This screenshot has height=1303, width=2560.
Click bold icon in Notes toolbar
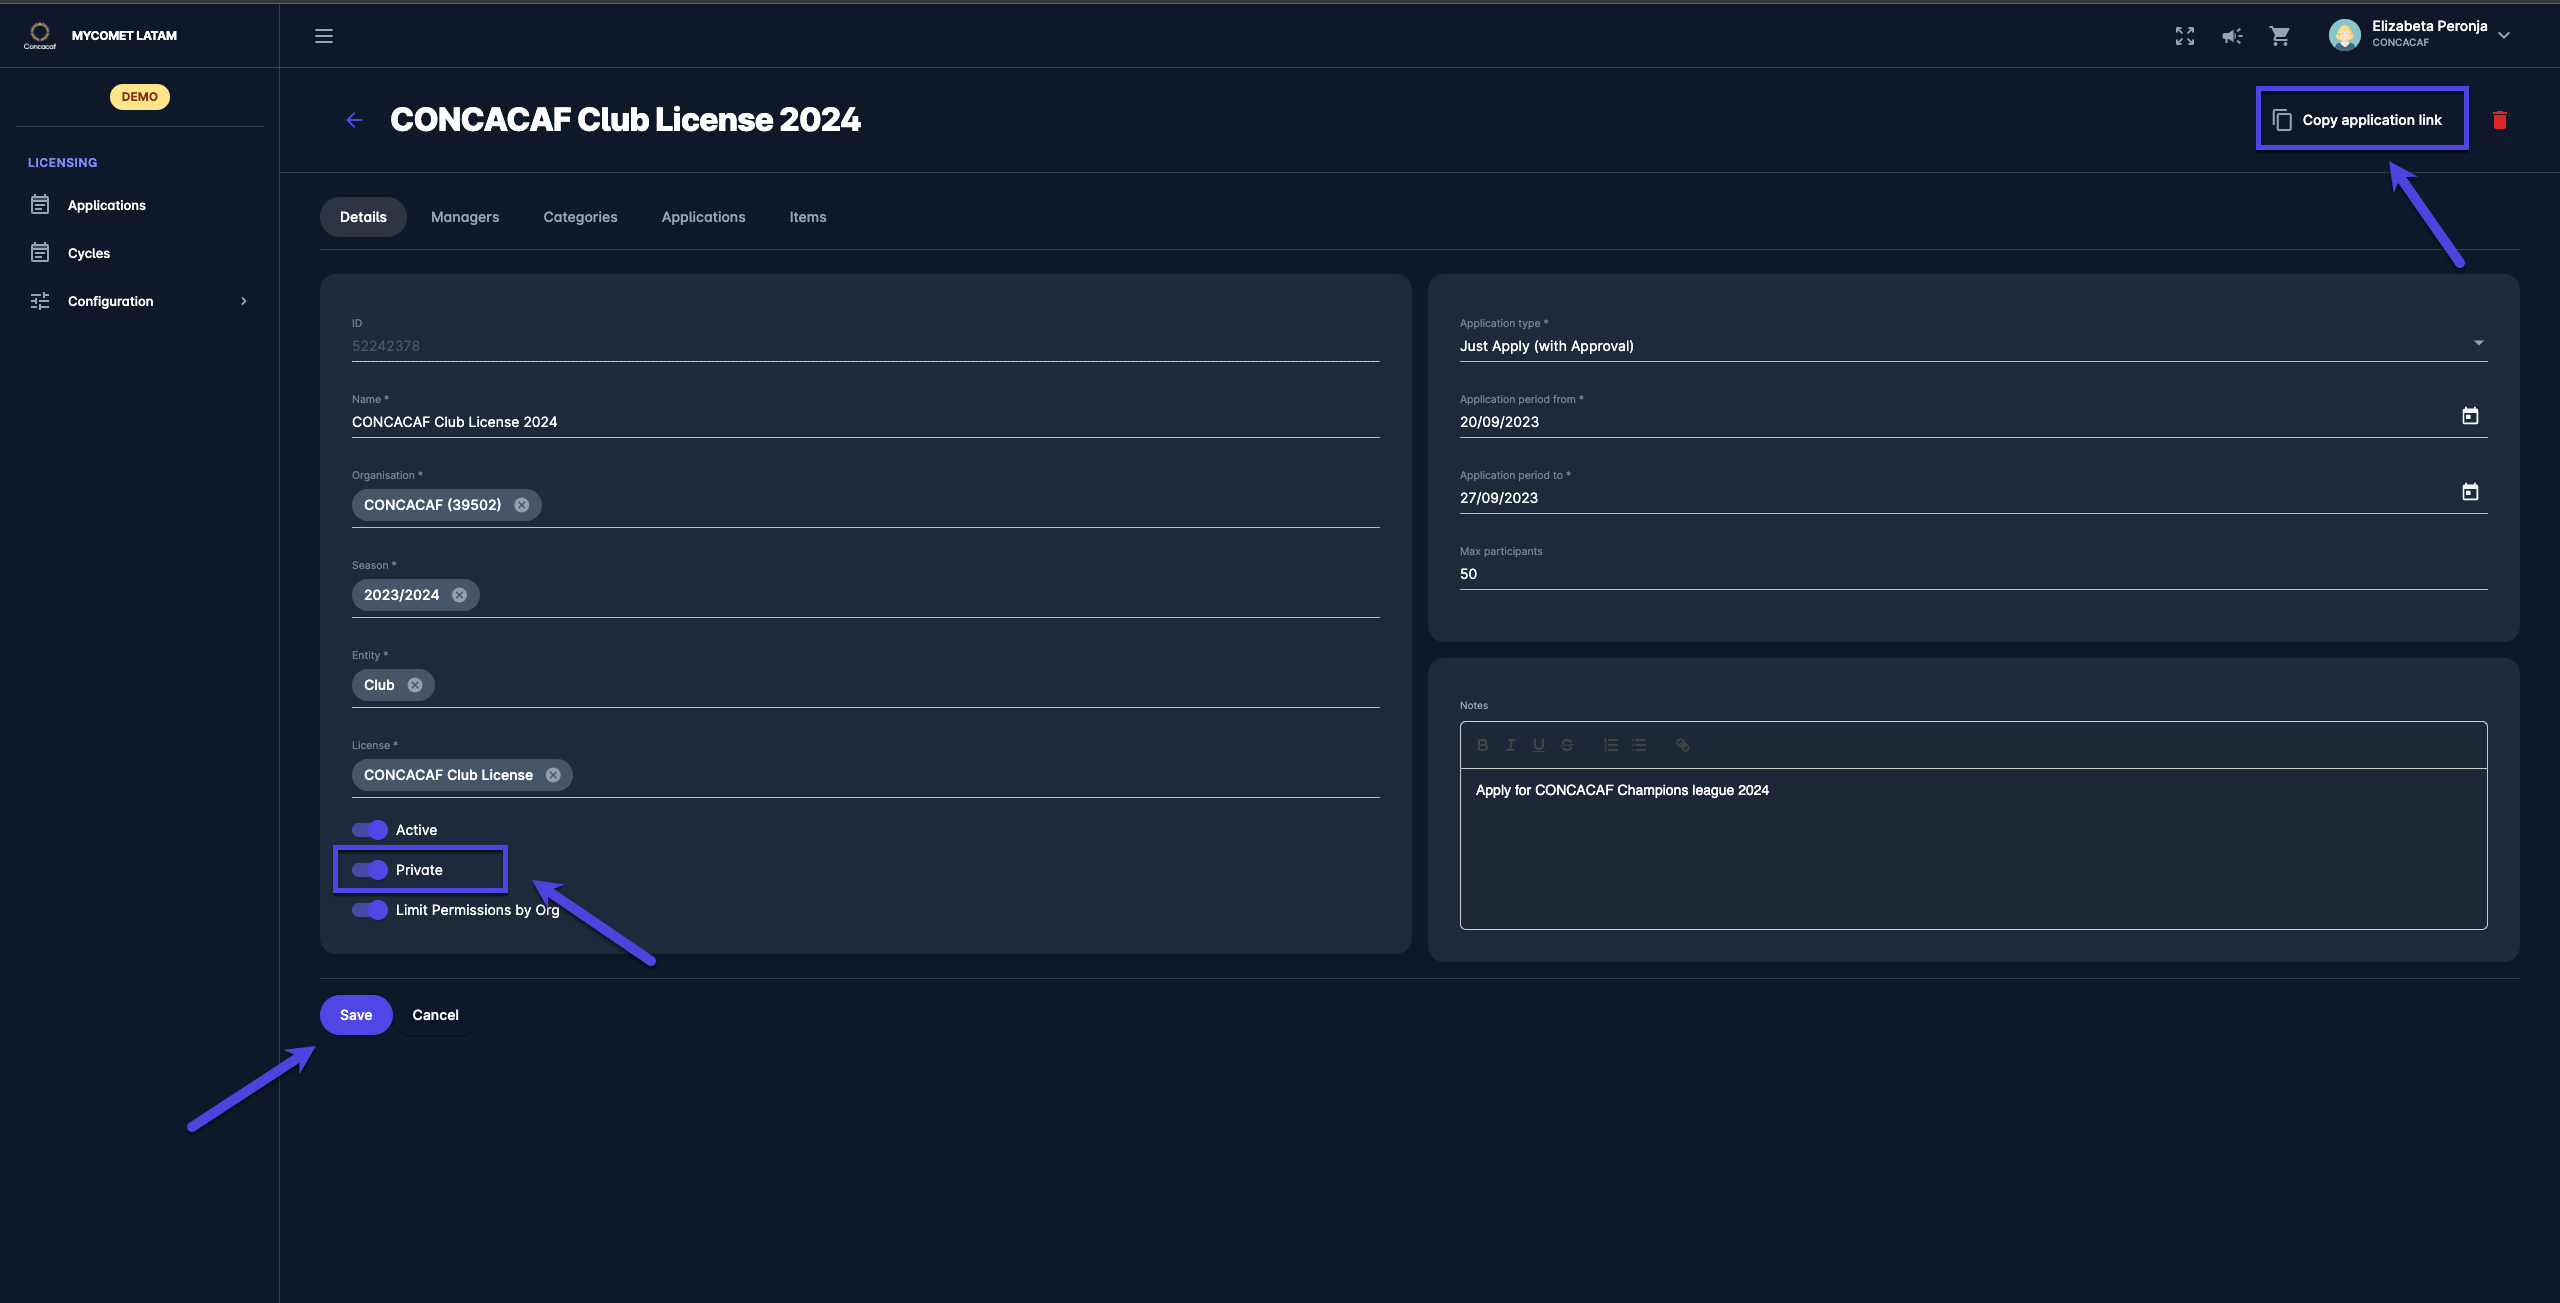tap(1482, 745)
